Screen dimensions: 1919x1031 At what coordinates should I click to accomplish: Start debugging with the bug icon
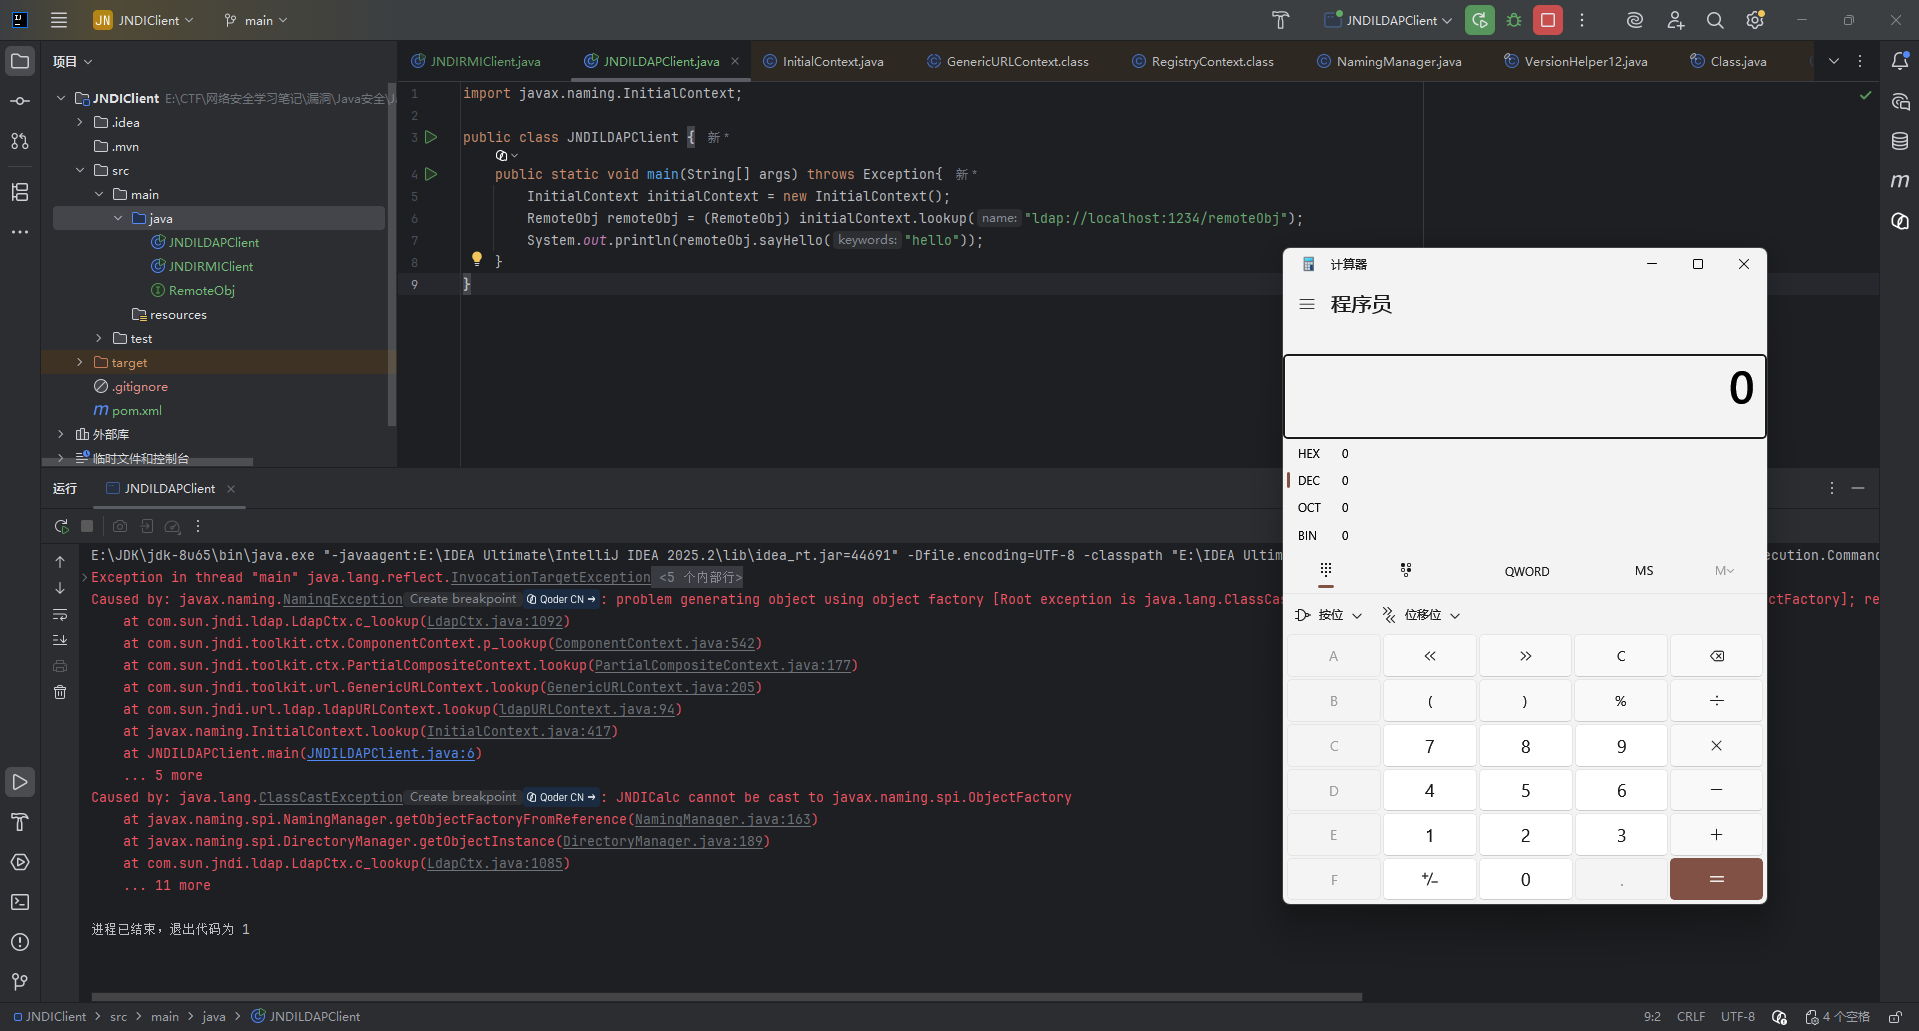[x=1514, y=20]
